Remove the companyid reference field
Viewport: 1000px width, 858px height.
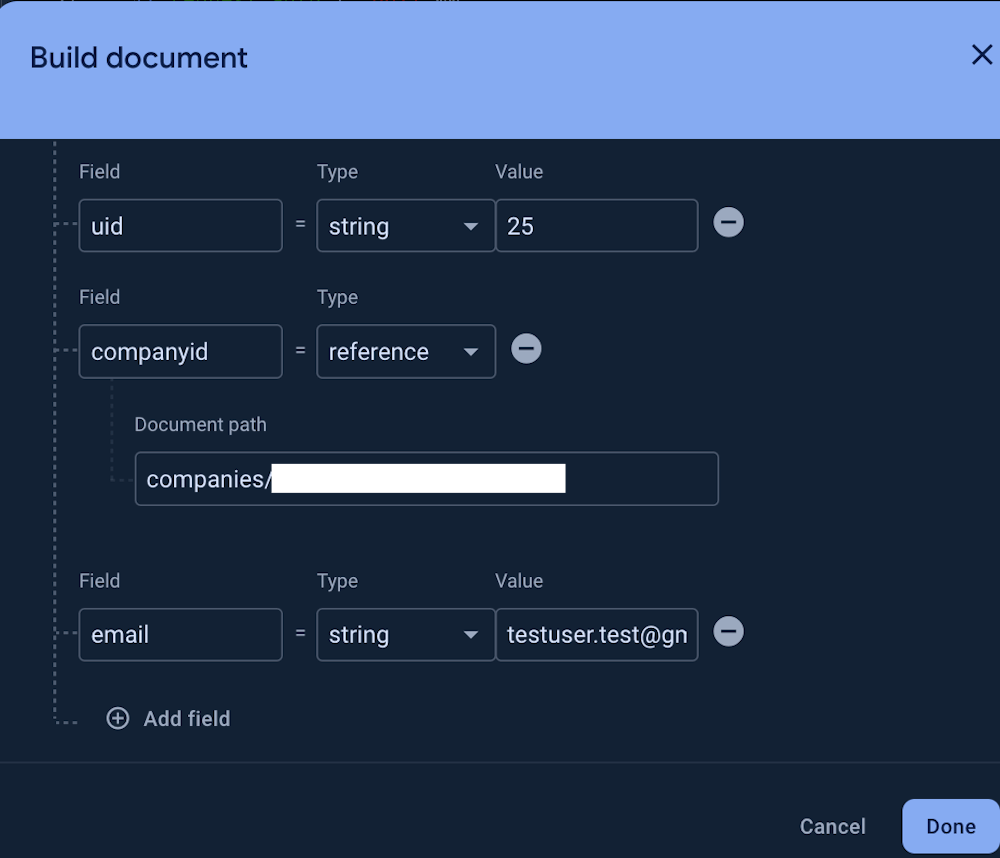[526, 349]
